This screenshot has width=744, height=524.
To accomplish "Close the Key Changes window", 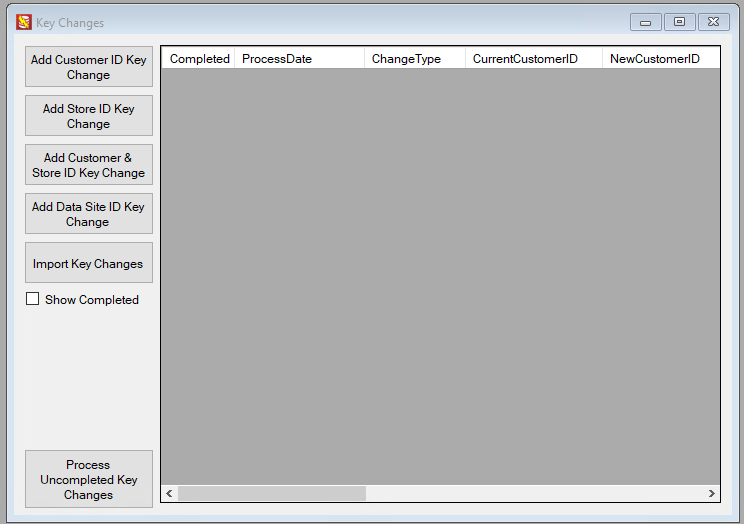I will coord(714,22).
